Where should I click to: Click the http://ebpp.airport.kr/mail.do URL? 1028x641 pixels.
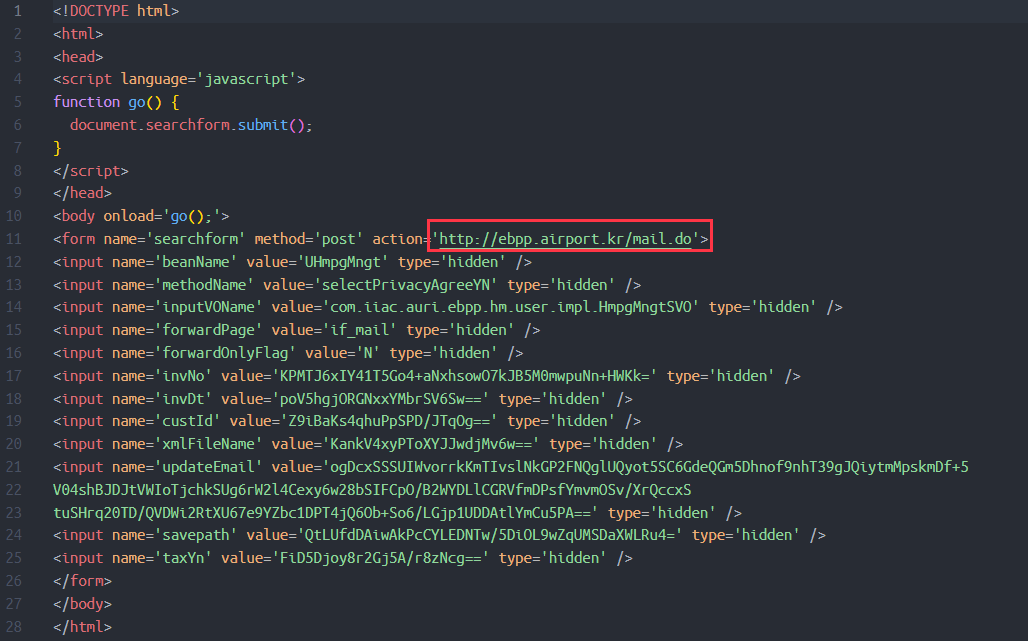tap(568, 239)
